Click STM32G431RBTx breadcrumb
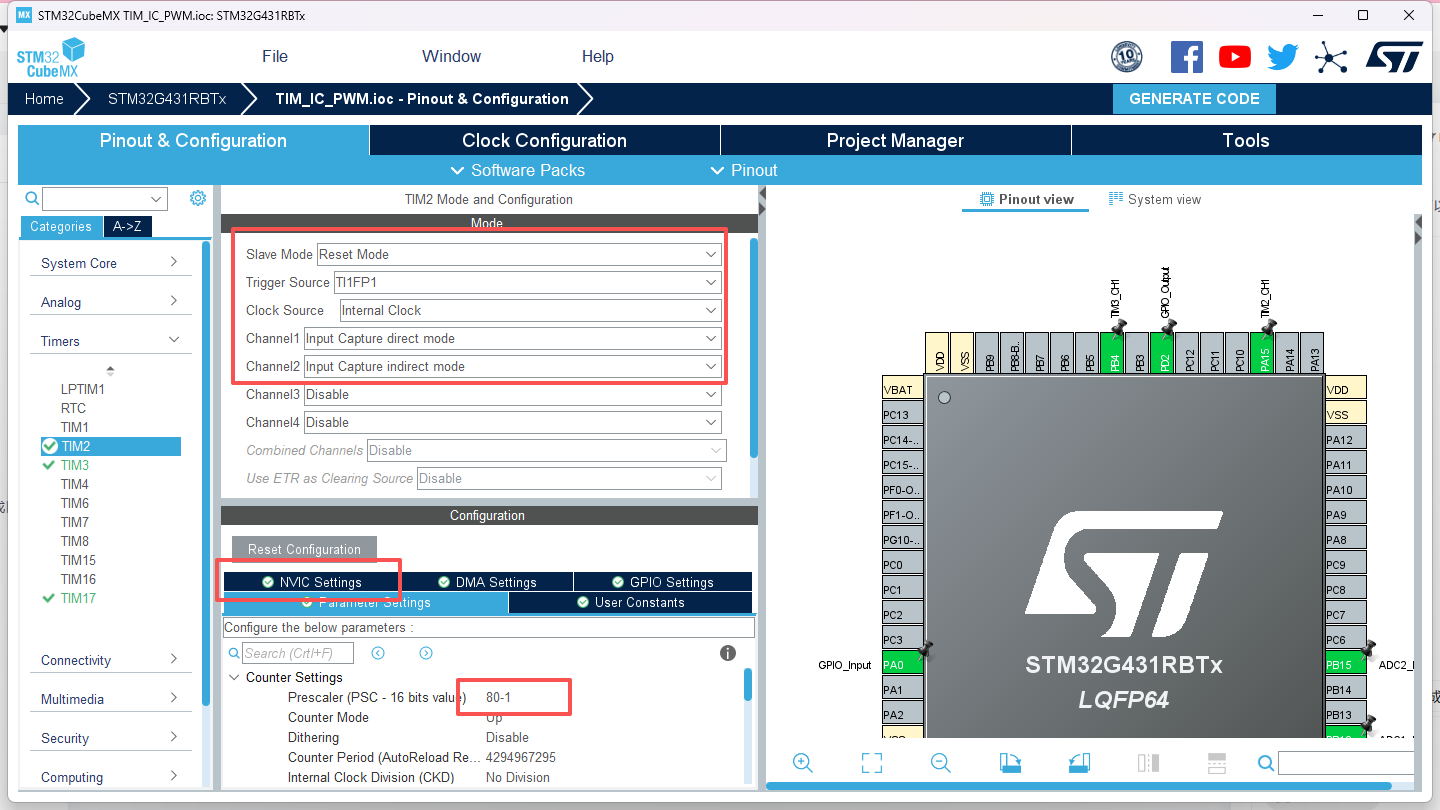Image resolution: width=1440 pixels, height=810 pixels. click(x=167, y=99)
